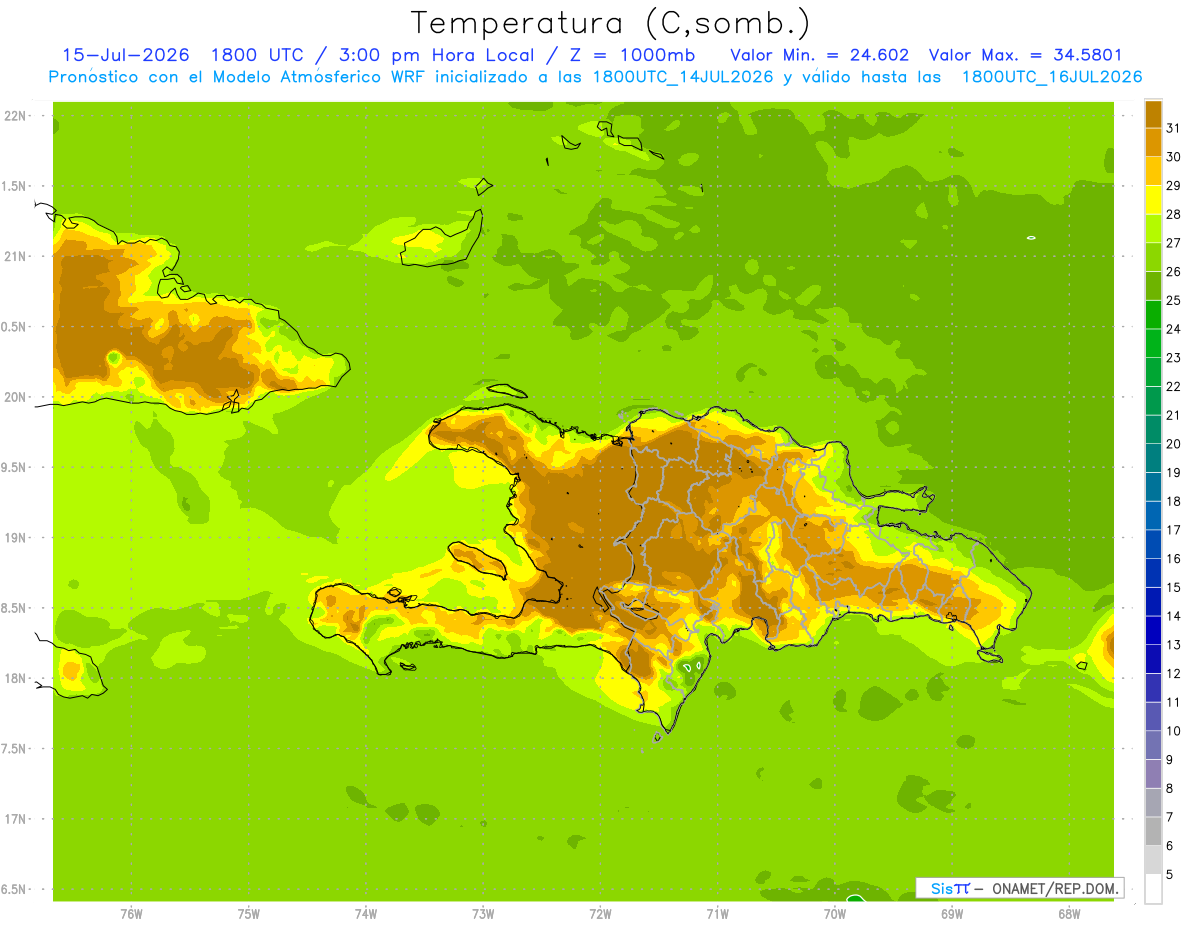Click the legend value "25"
Viewport: 1200px width, 927px height.
[x=1173, y=300]
